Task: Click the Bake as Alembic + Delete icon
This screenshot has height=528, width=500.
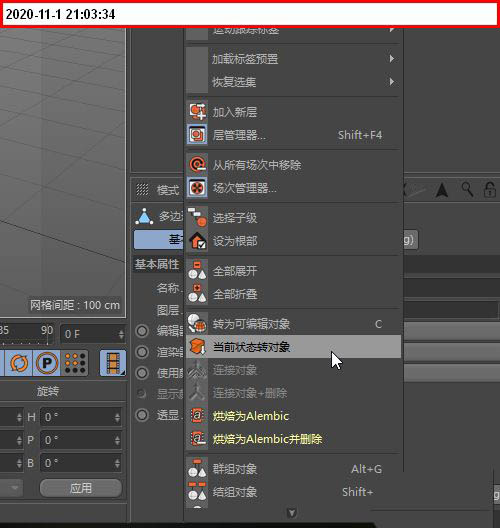Action: click(x=197, y=439)
